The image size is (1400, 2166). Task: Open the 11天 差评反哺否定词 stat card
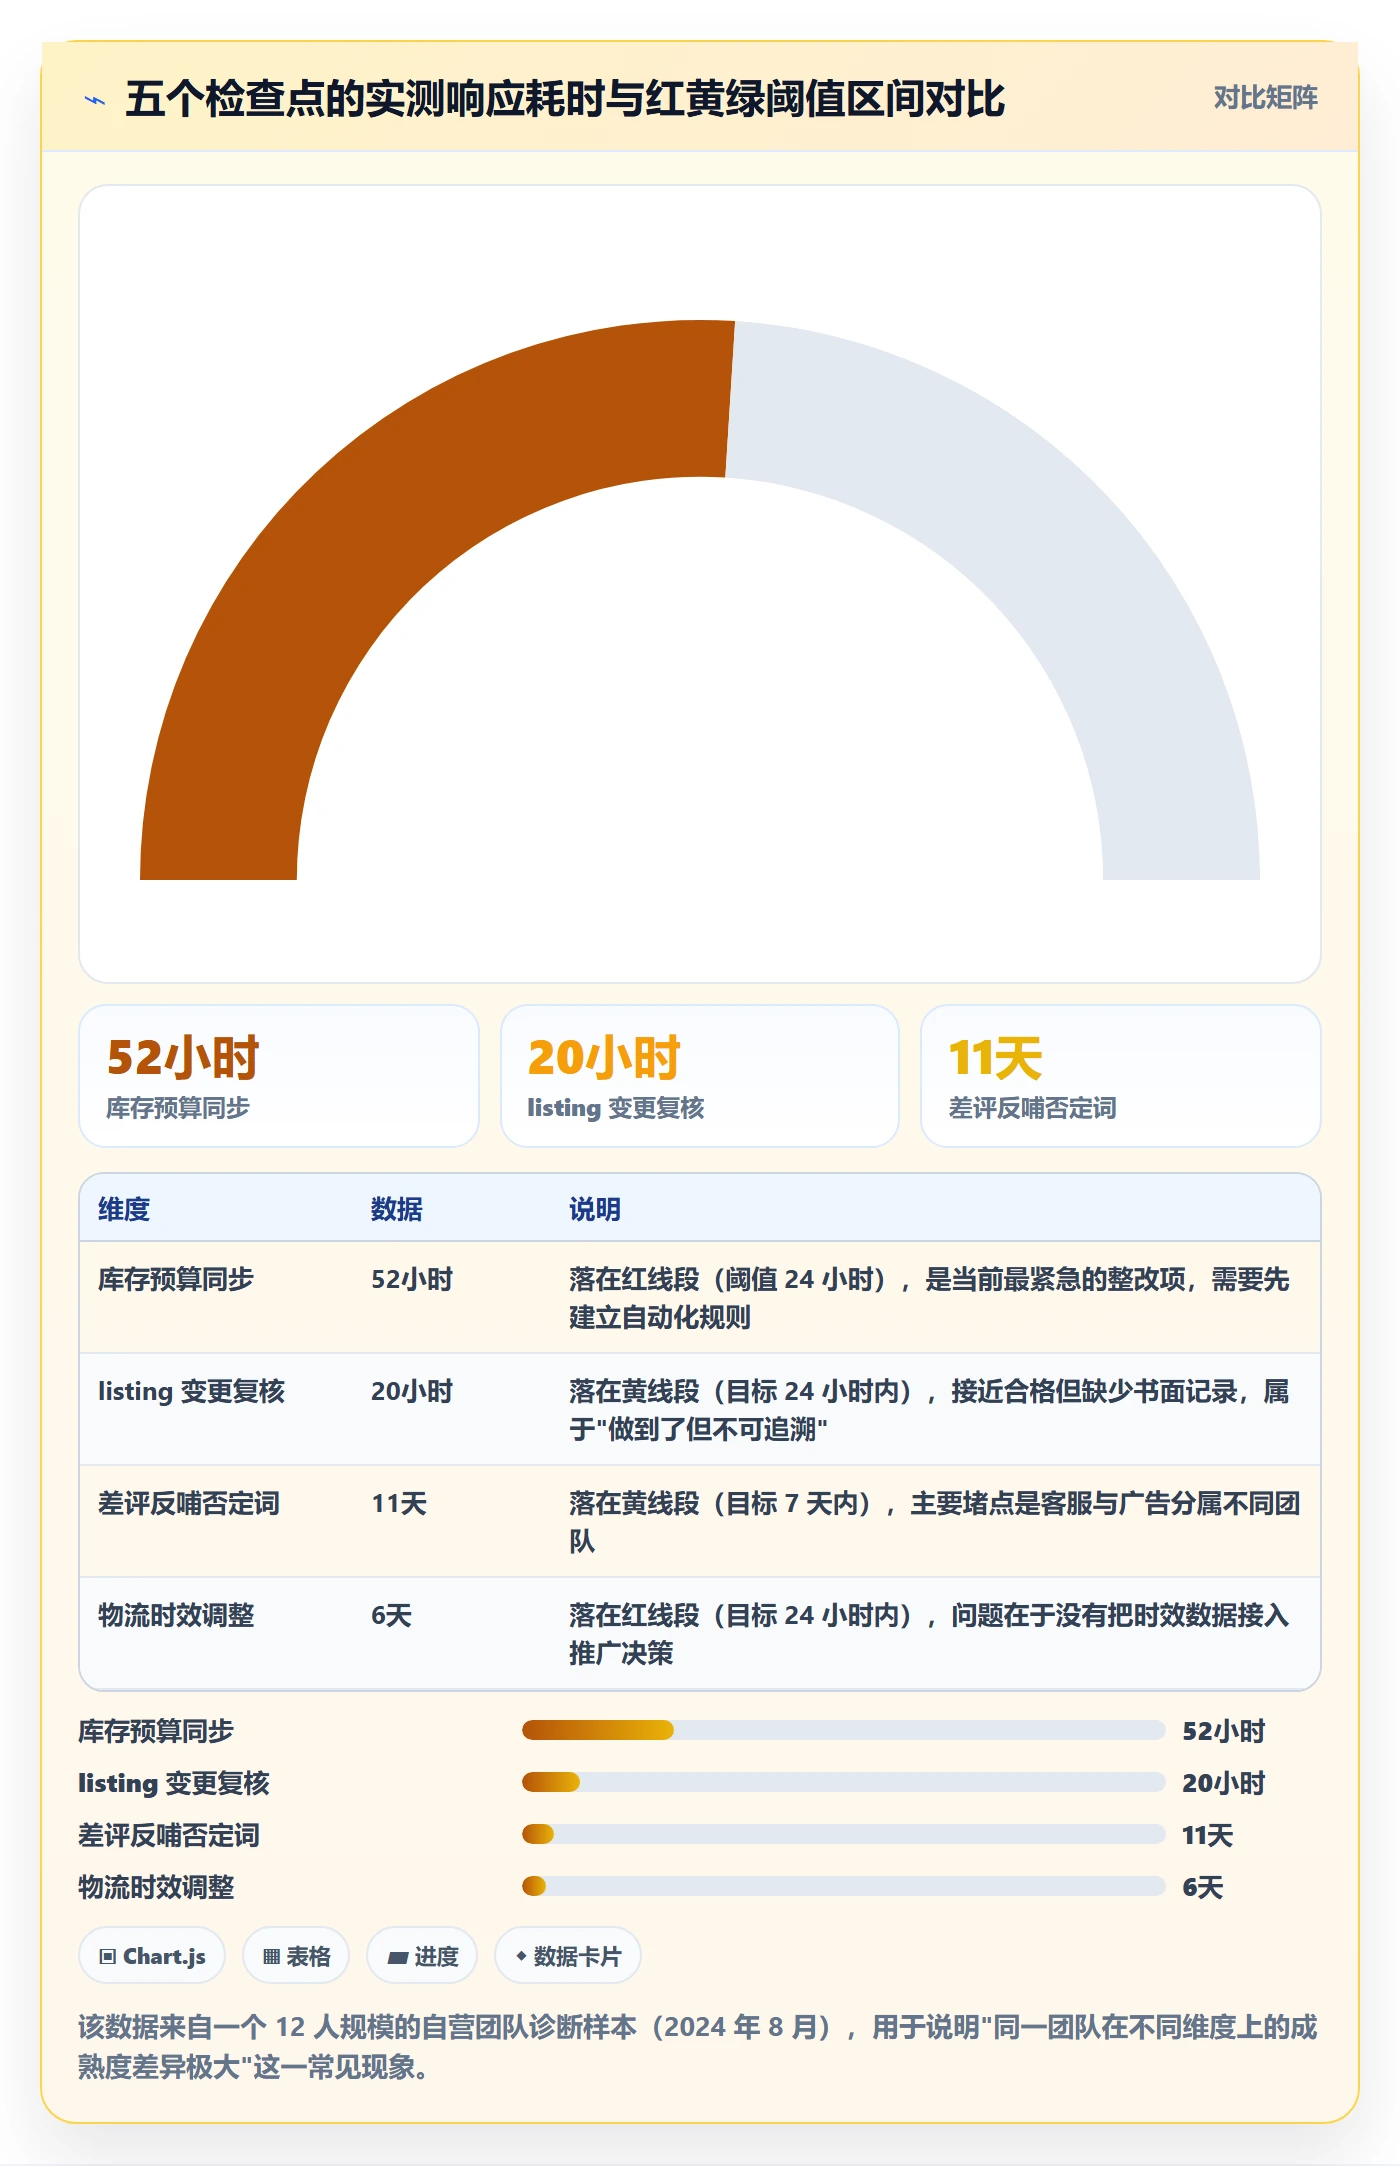click(1121, 1076)
